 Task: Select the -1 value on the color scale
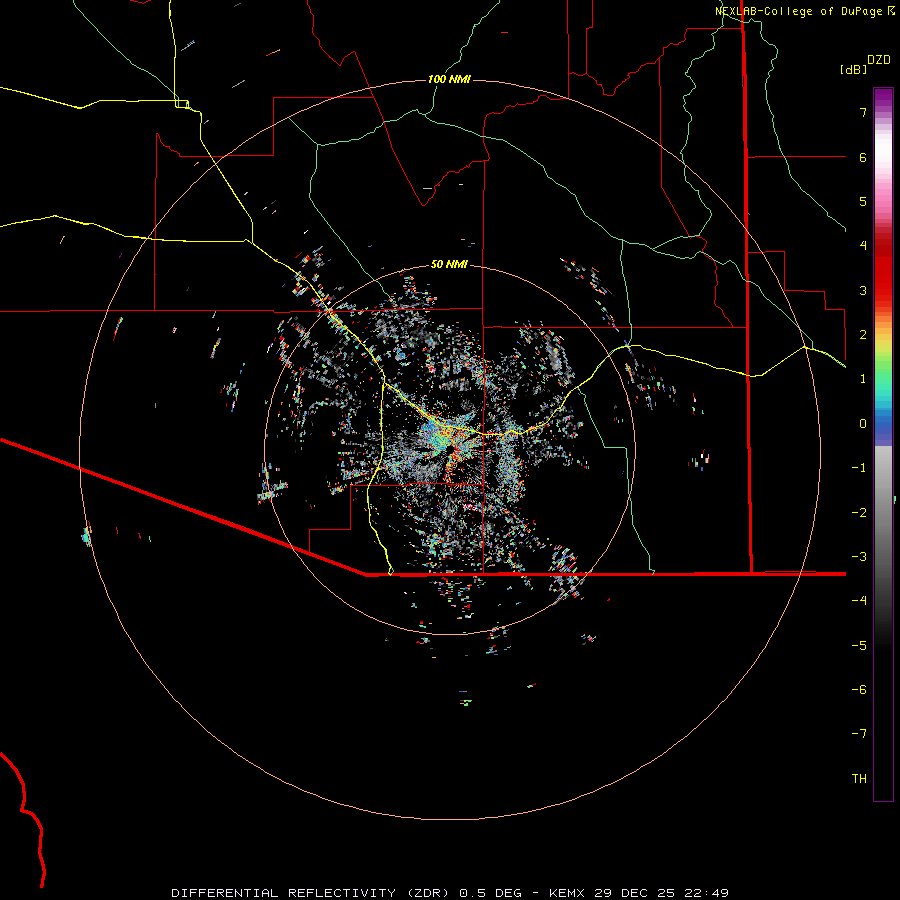[x=859, y=468]
